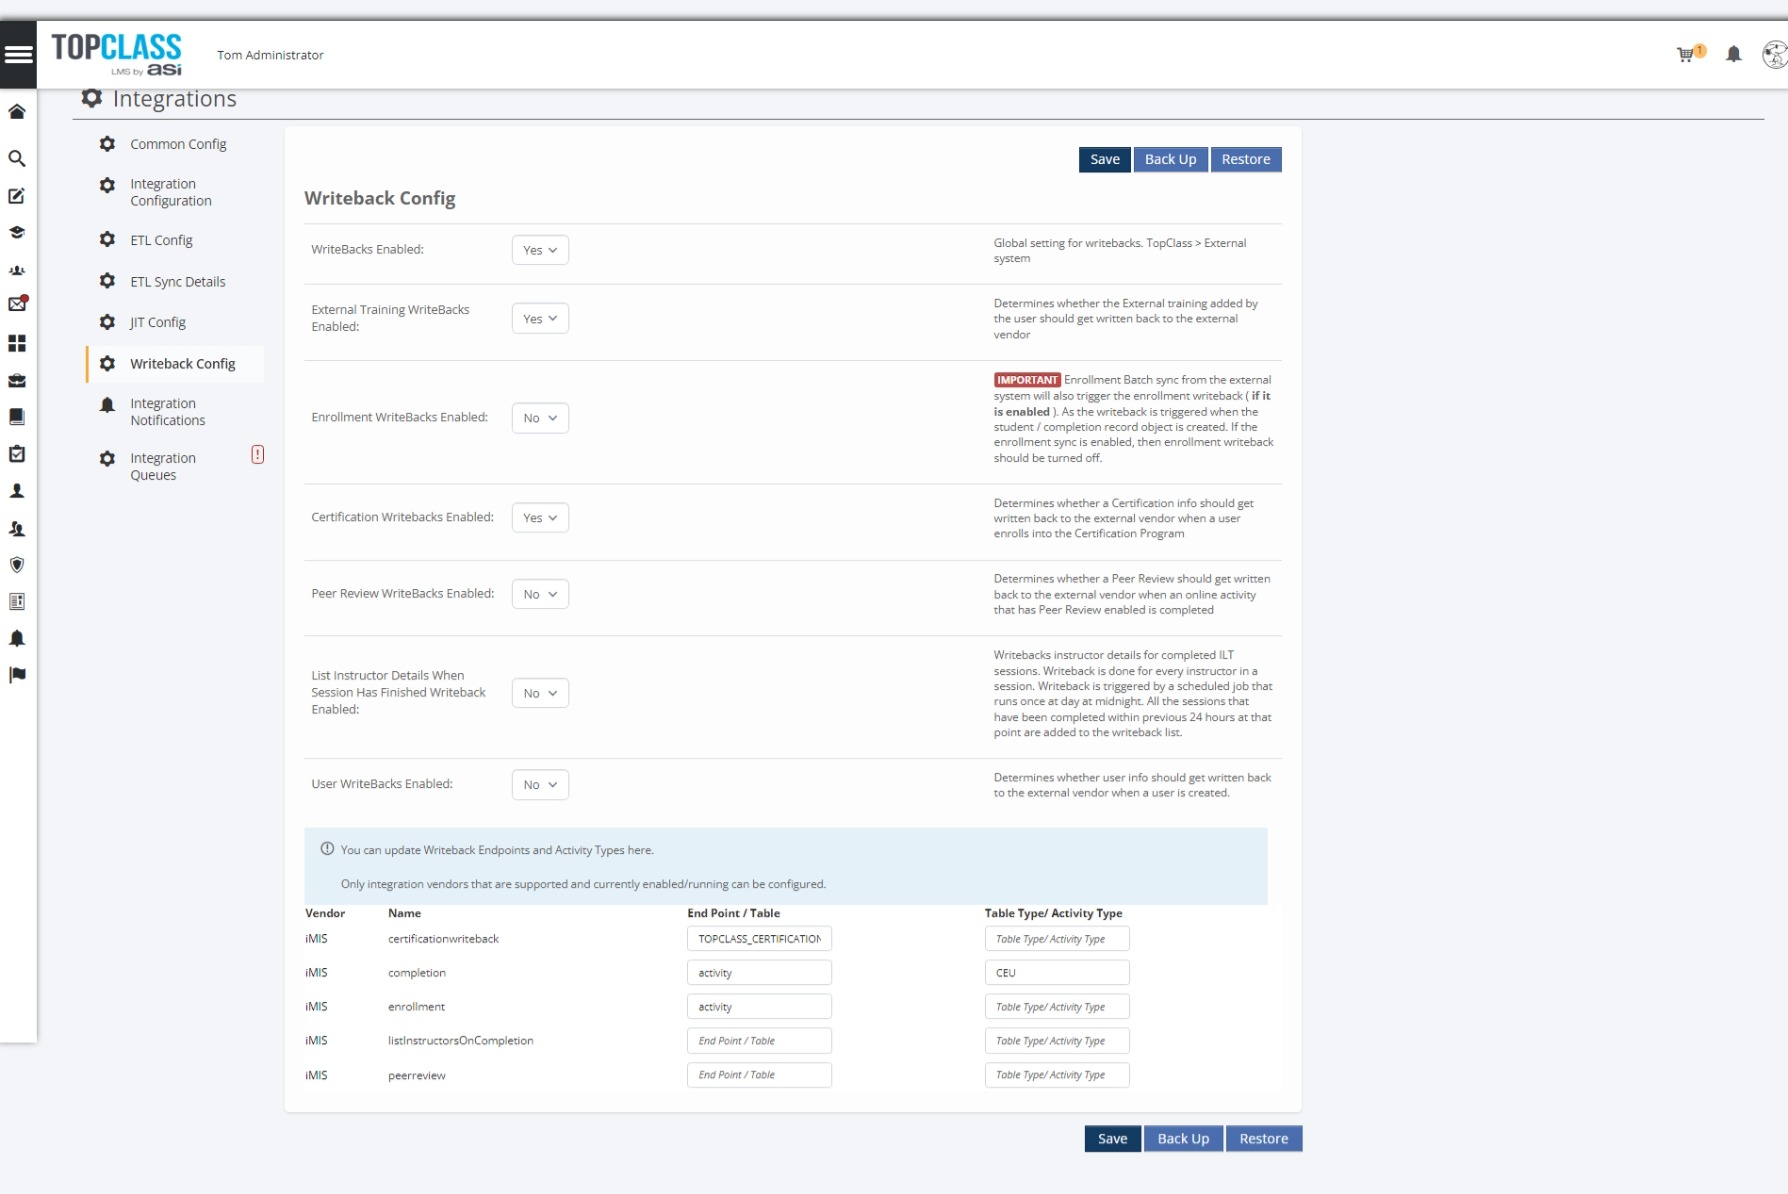Open the mail icon with red badge
This screenshot has height=1194, width=1788.
(17, 304)
